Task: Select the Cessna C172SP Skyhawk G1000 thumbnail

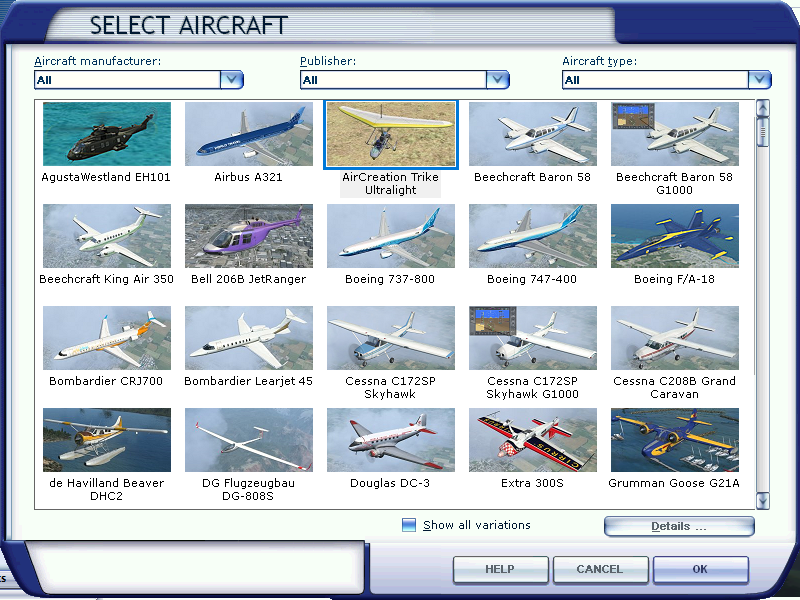Action: pyautogui.click(x=533, y=338)
